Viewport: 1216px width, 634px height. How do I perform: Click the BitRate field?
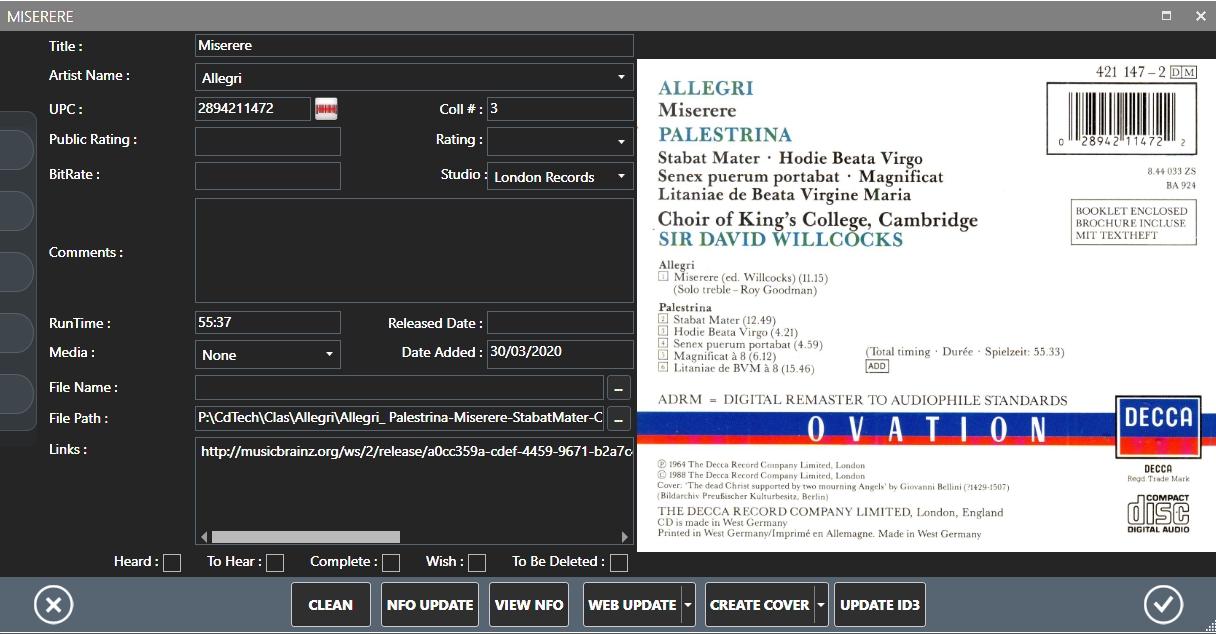(268, 176)
